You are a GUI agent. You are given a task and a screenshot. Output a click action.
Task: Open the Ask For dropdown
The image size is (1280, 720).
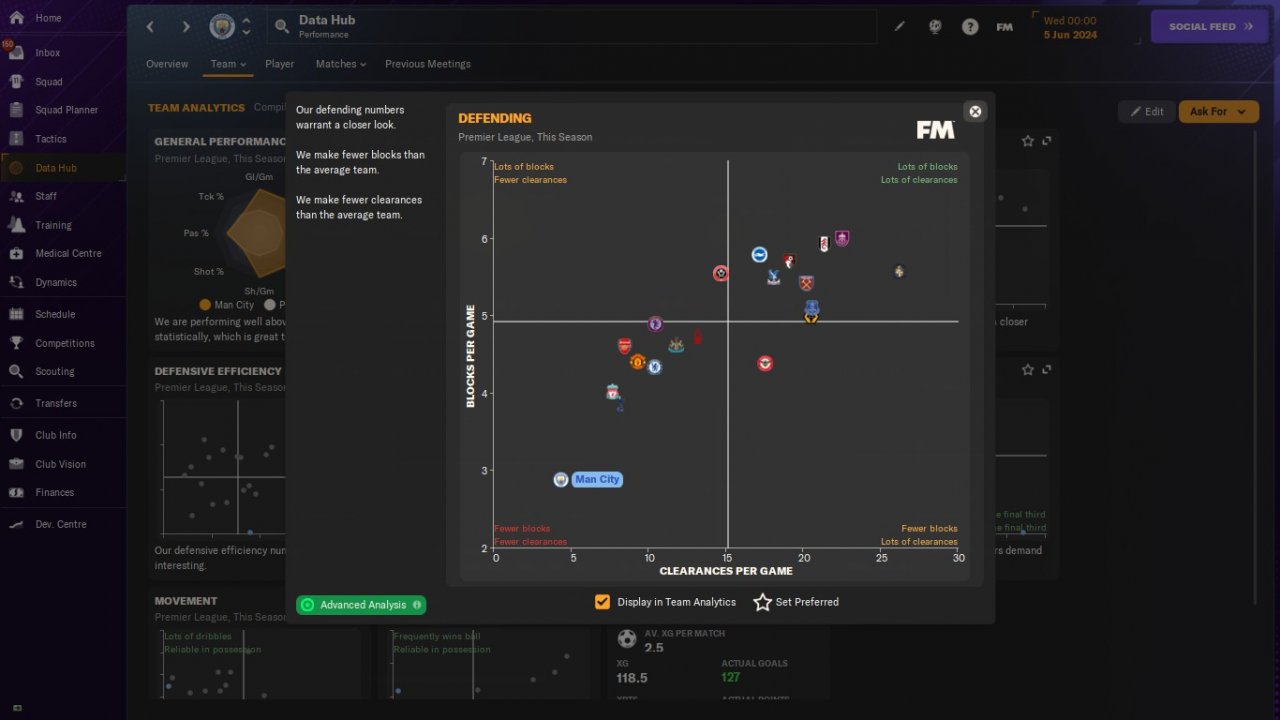(x=1218, y=112)
